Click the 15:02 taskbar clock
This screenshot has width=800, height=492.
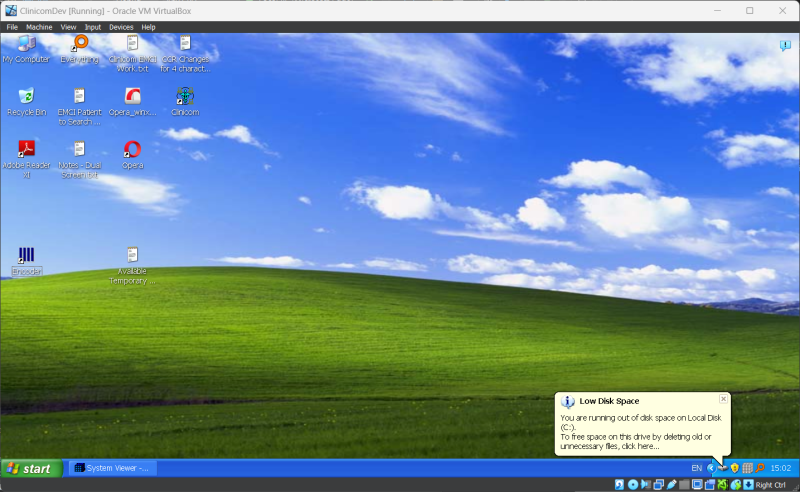coord(781,468)
